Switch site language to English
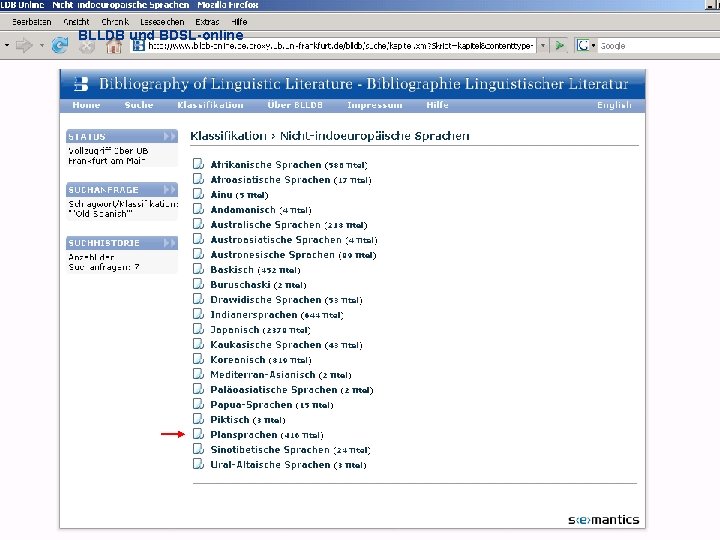The image size is (720, 540). pos(614,105)
